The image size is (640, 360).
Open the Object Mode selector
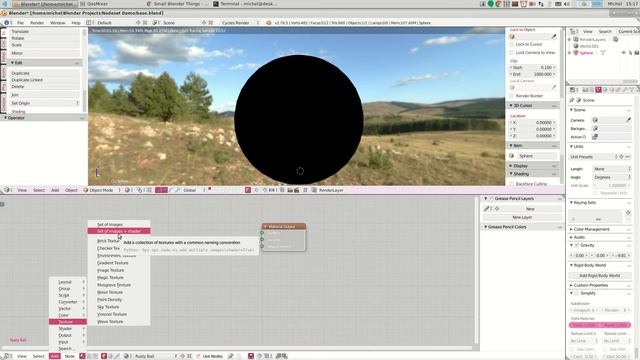pos(101,190)
